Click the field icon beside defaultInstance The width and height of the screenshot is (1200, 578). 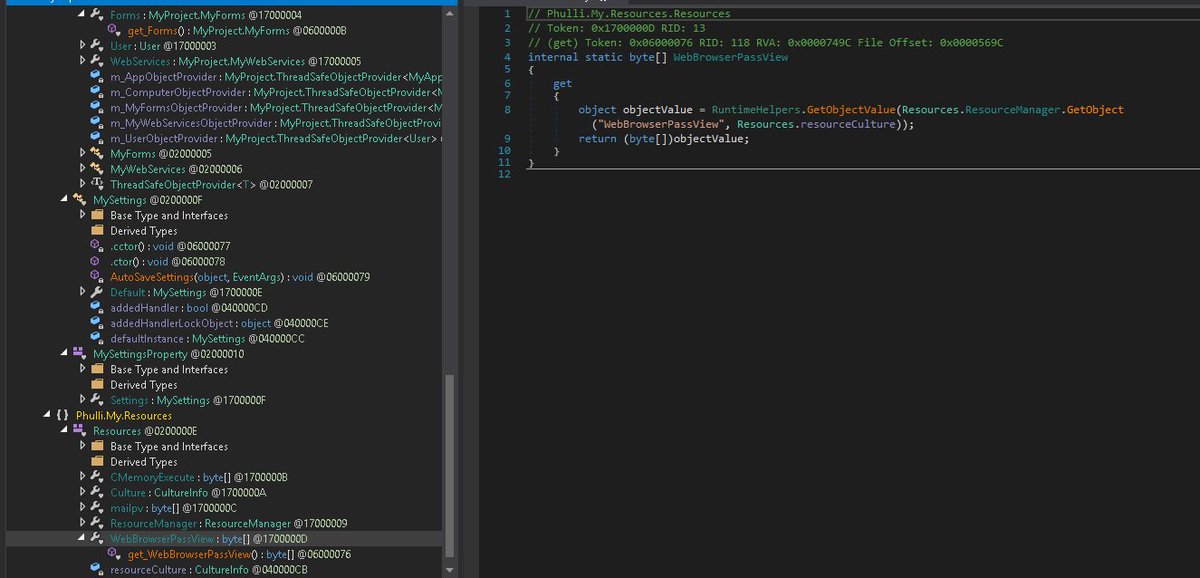(x=97, y=339)
